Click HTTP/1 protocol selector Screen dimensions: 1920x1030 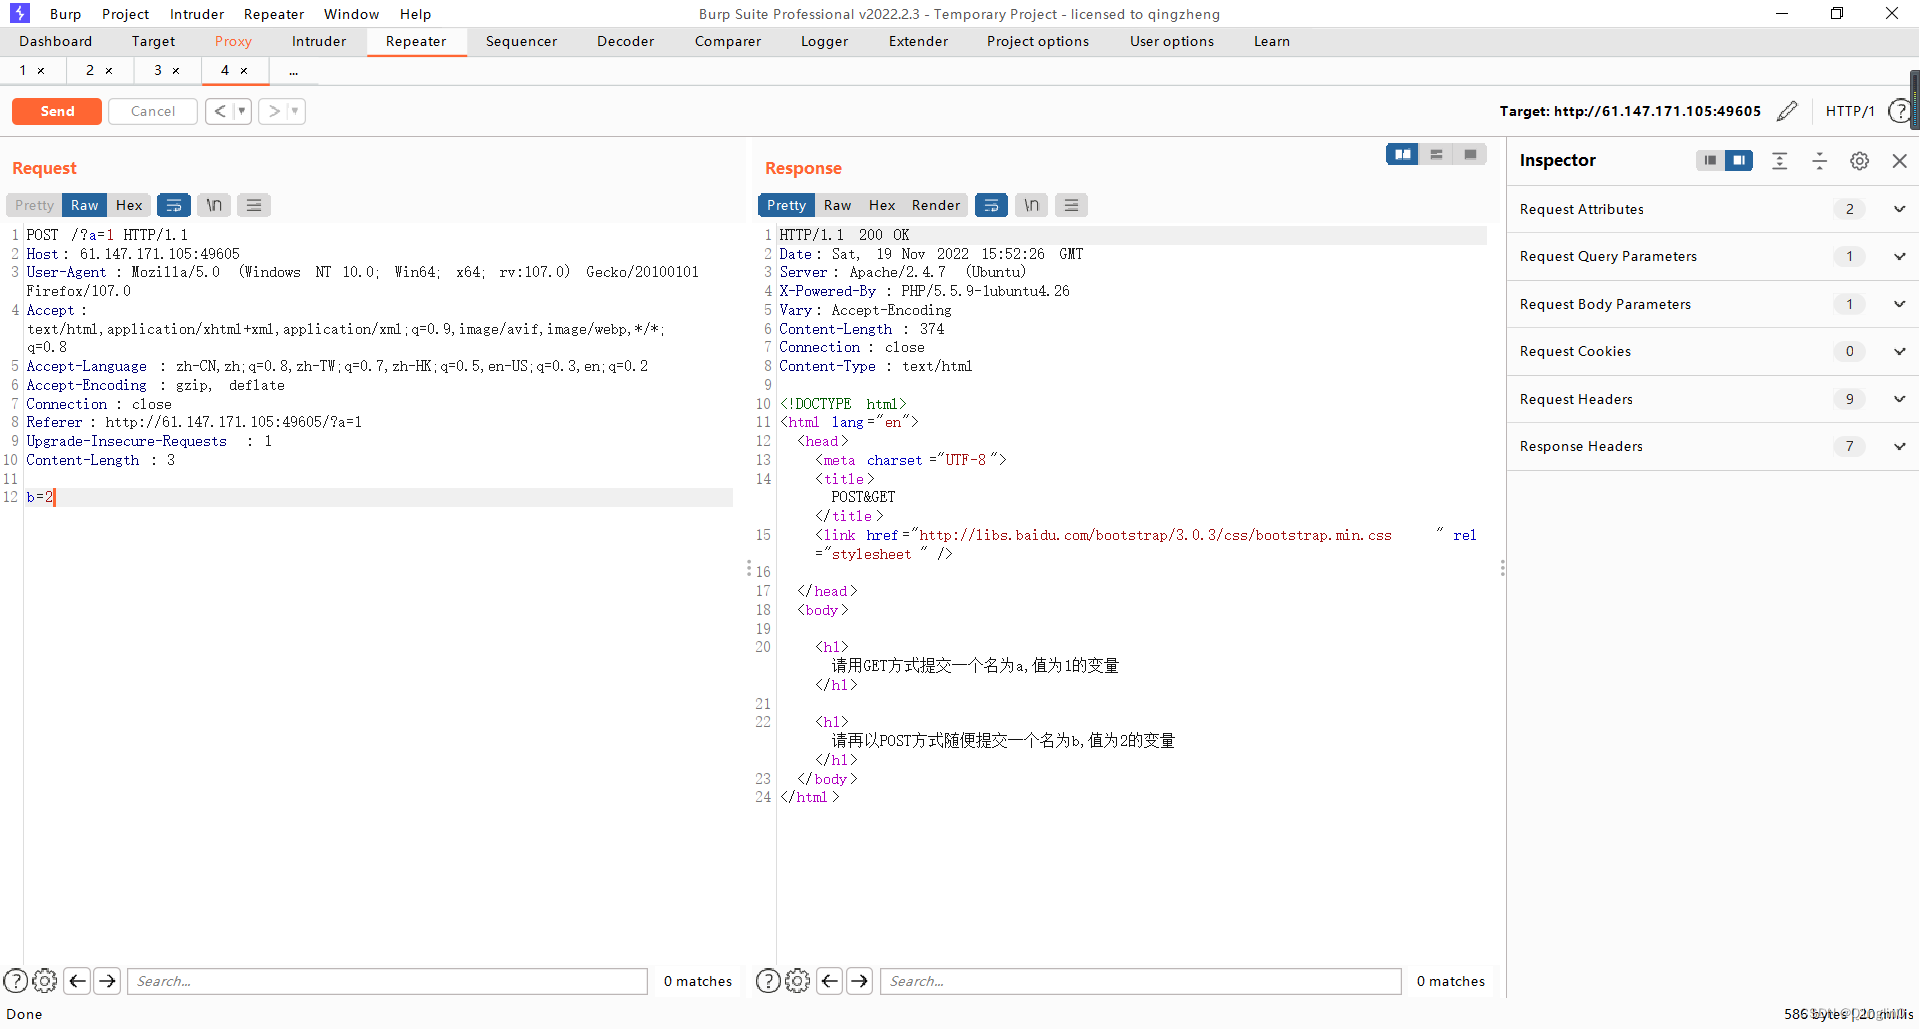1849,111
